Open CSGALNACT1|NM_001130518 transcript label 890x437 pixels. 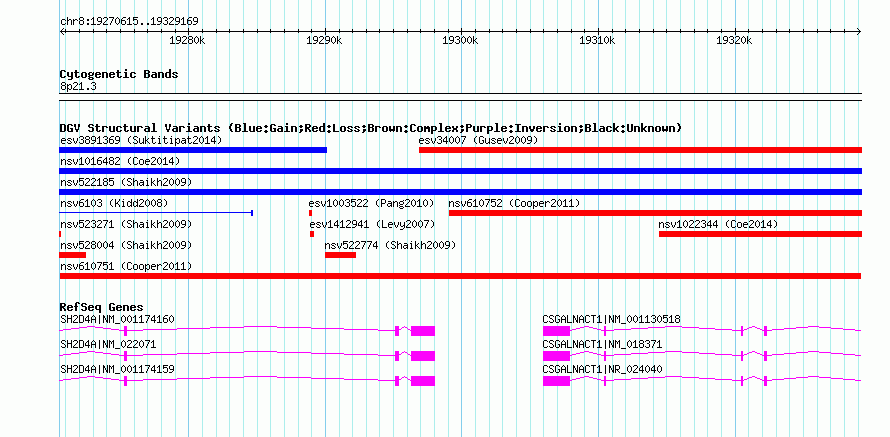[611, 319]
